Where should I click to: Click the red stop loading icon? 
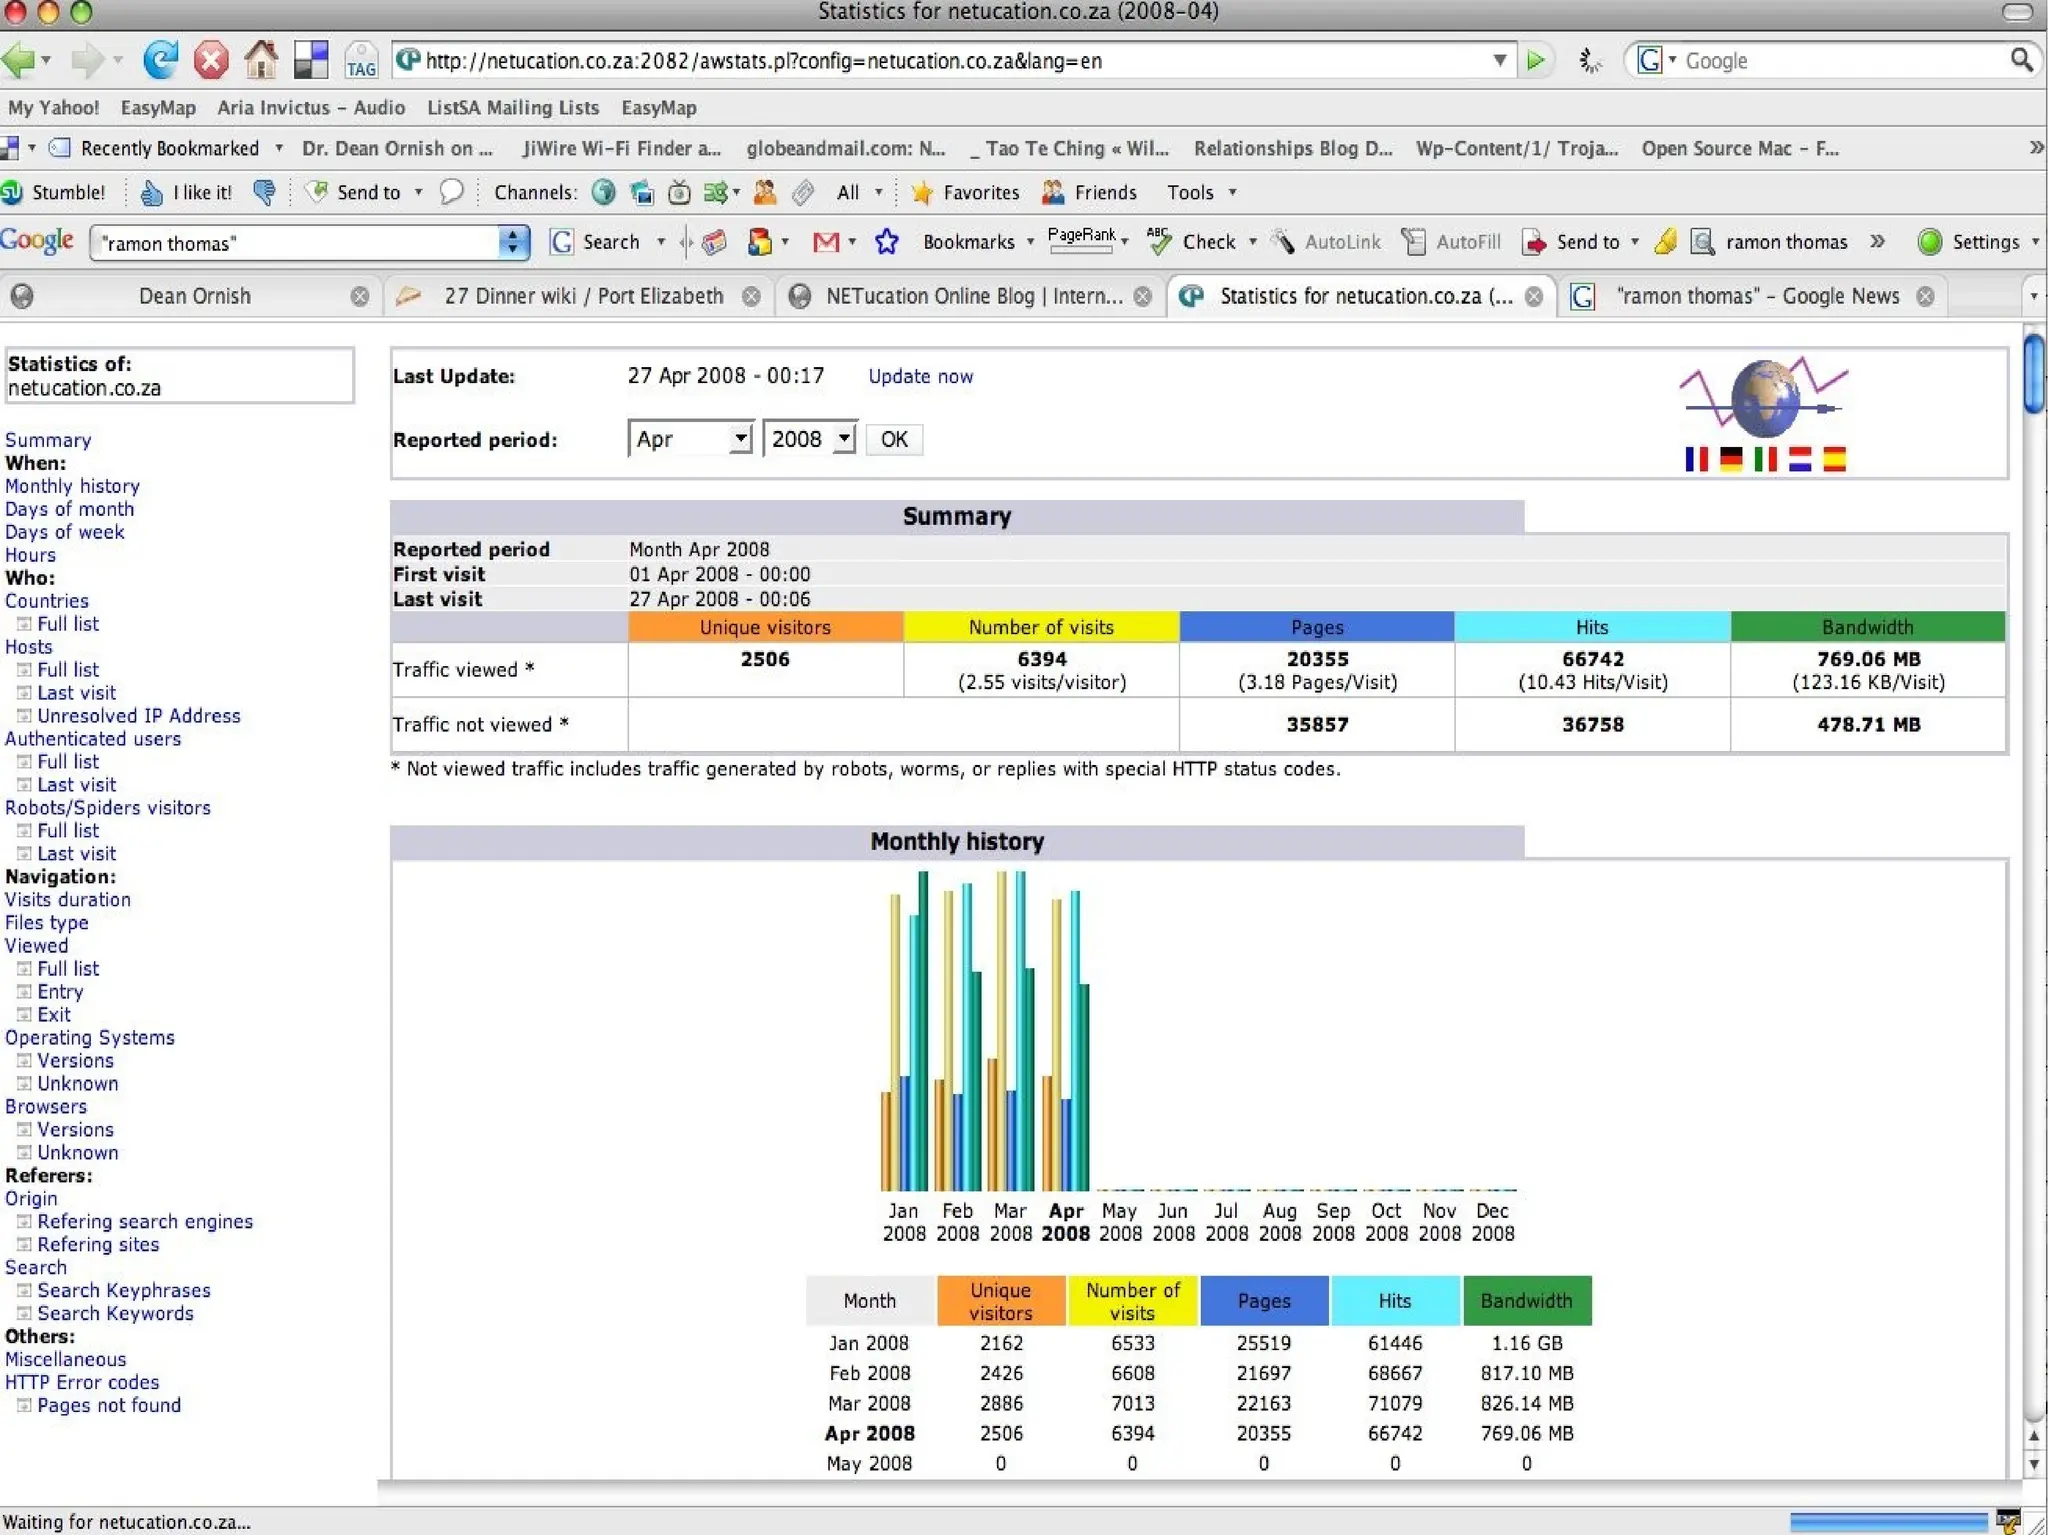tap(210, 60)
